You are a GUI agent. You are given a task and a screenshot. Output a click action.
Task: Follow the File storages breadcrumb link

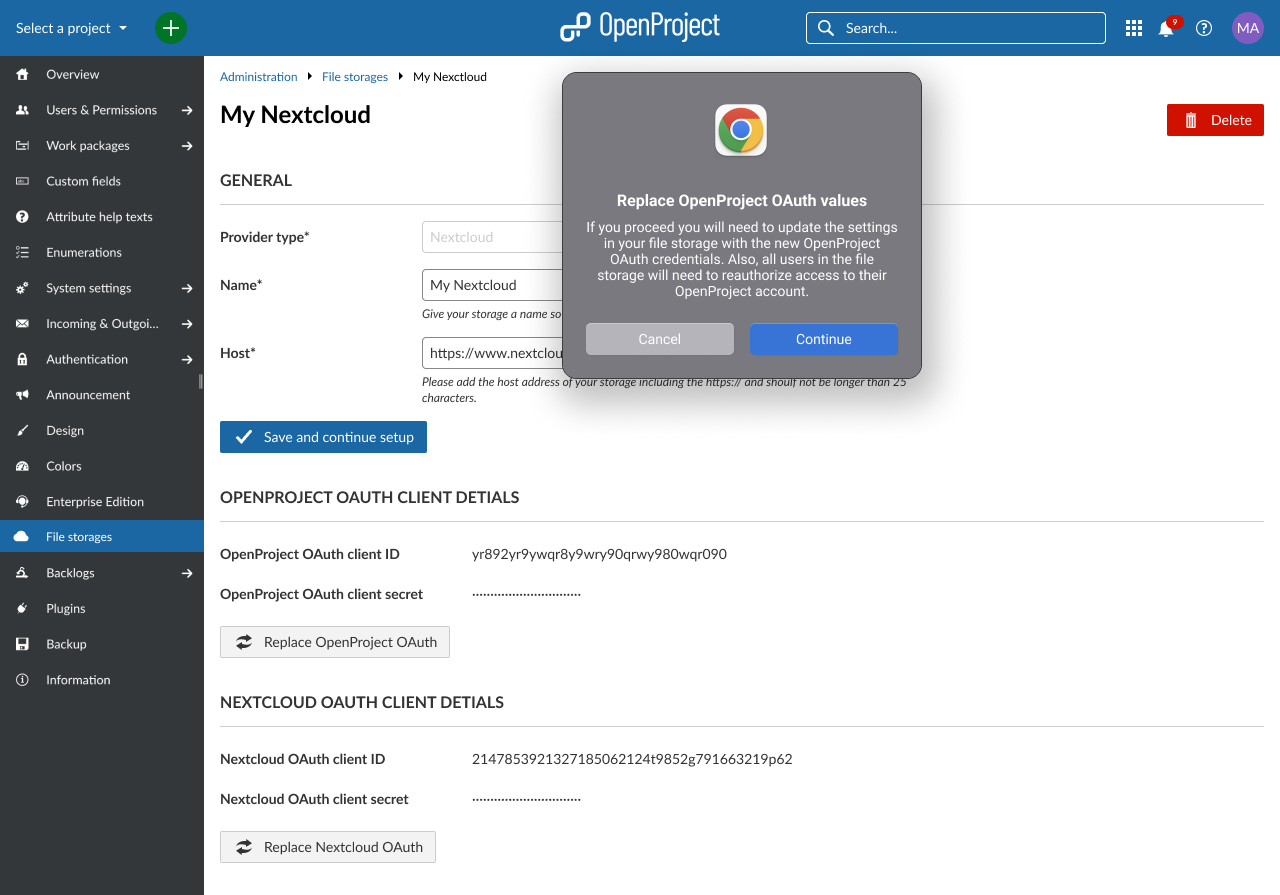click(x=354, y=77)
